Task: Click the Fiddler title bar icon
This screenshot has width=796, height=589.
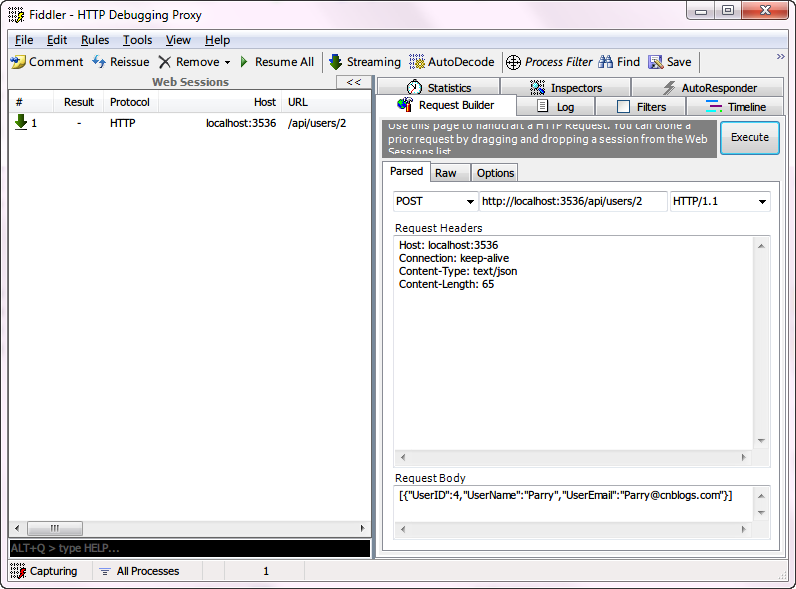Action: pyautogui.click(x=16, y=15)
